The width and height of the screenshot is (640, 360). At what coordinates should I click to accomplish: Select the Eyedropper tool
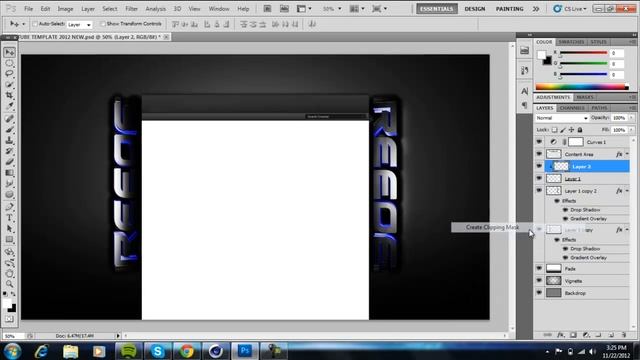point(9,106)
